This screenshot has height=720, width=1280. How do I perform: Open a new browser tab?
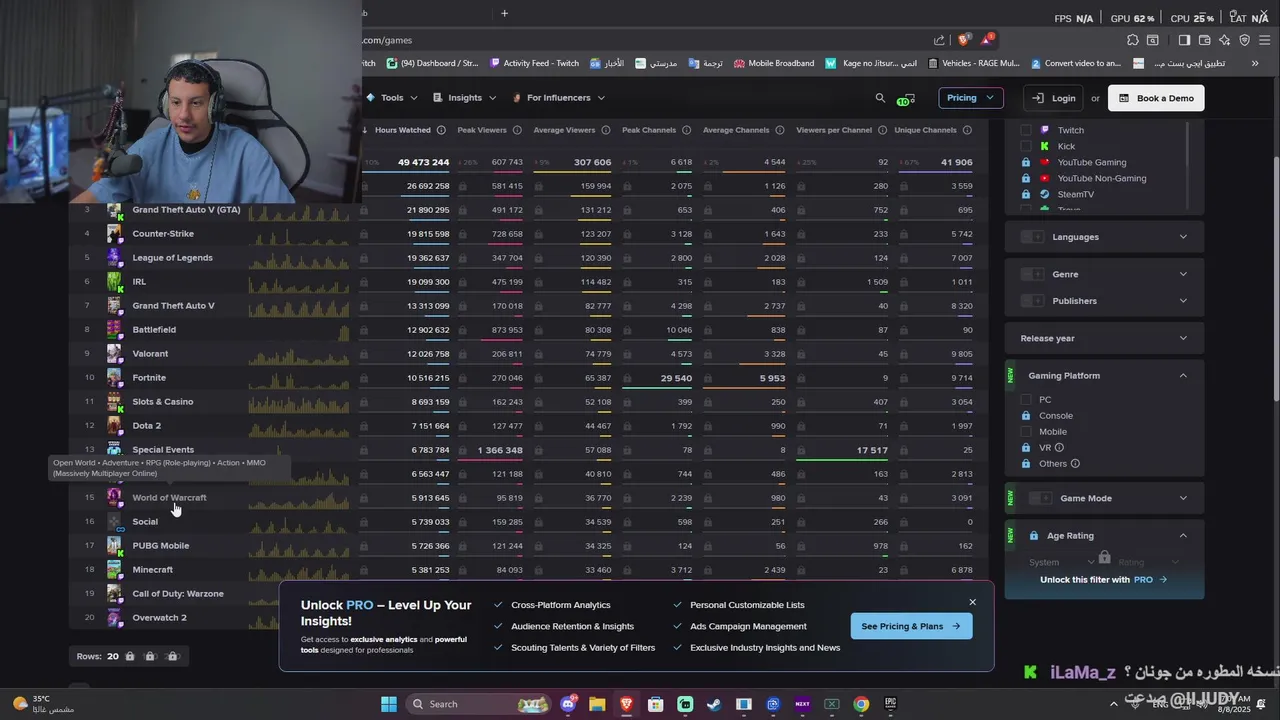tap(504, 13)
